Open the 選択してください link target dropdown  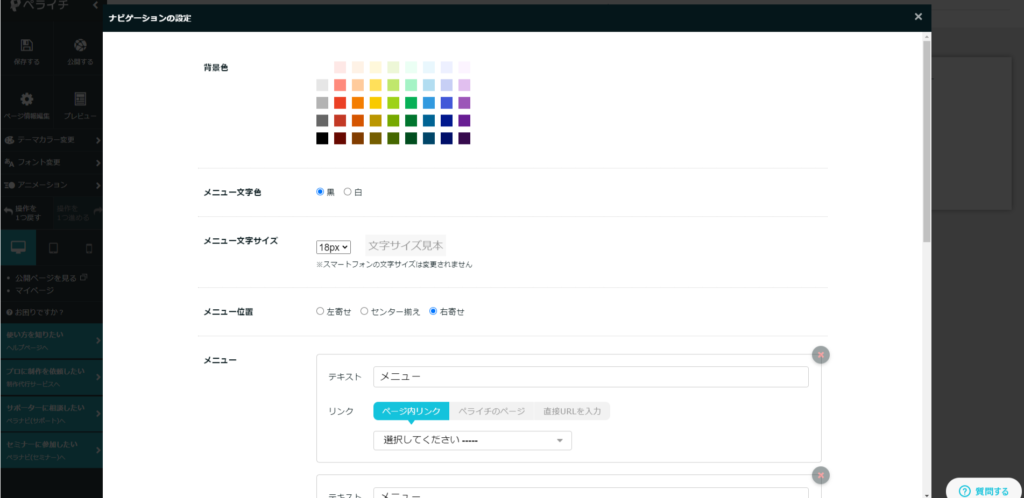click(472, 441)
